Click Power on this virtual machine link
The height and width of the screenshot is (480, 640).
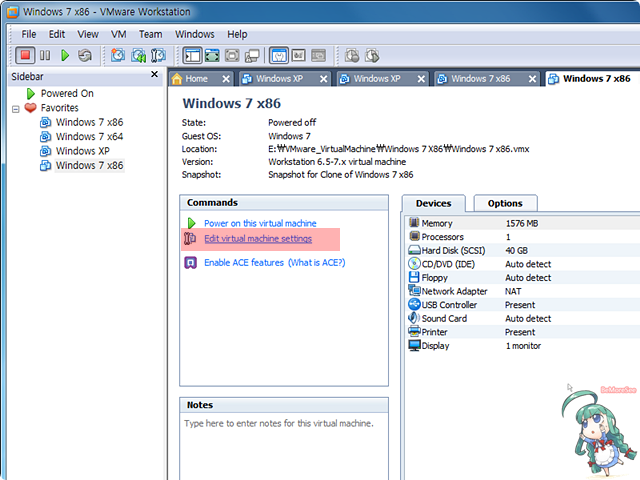click(260, 223)
